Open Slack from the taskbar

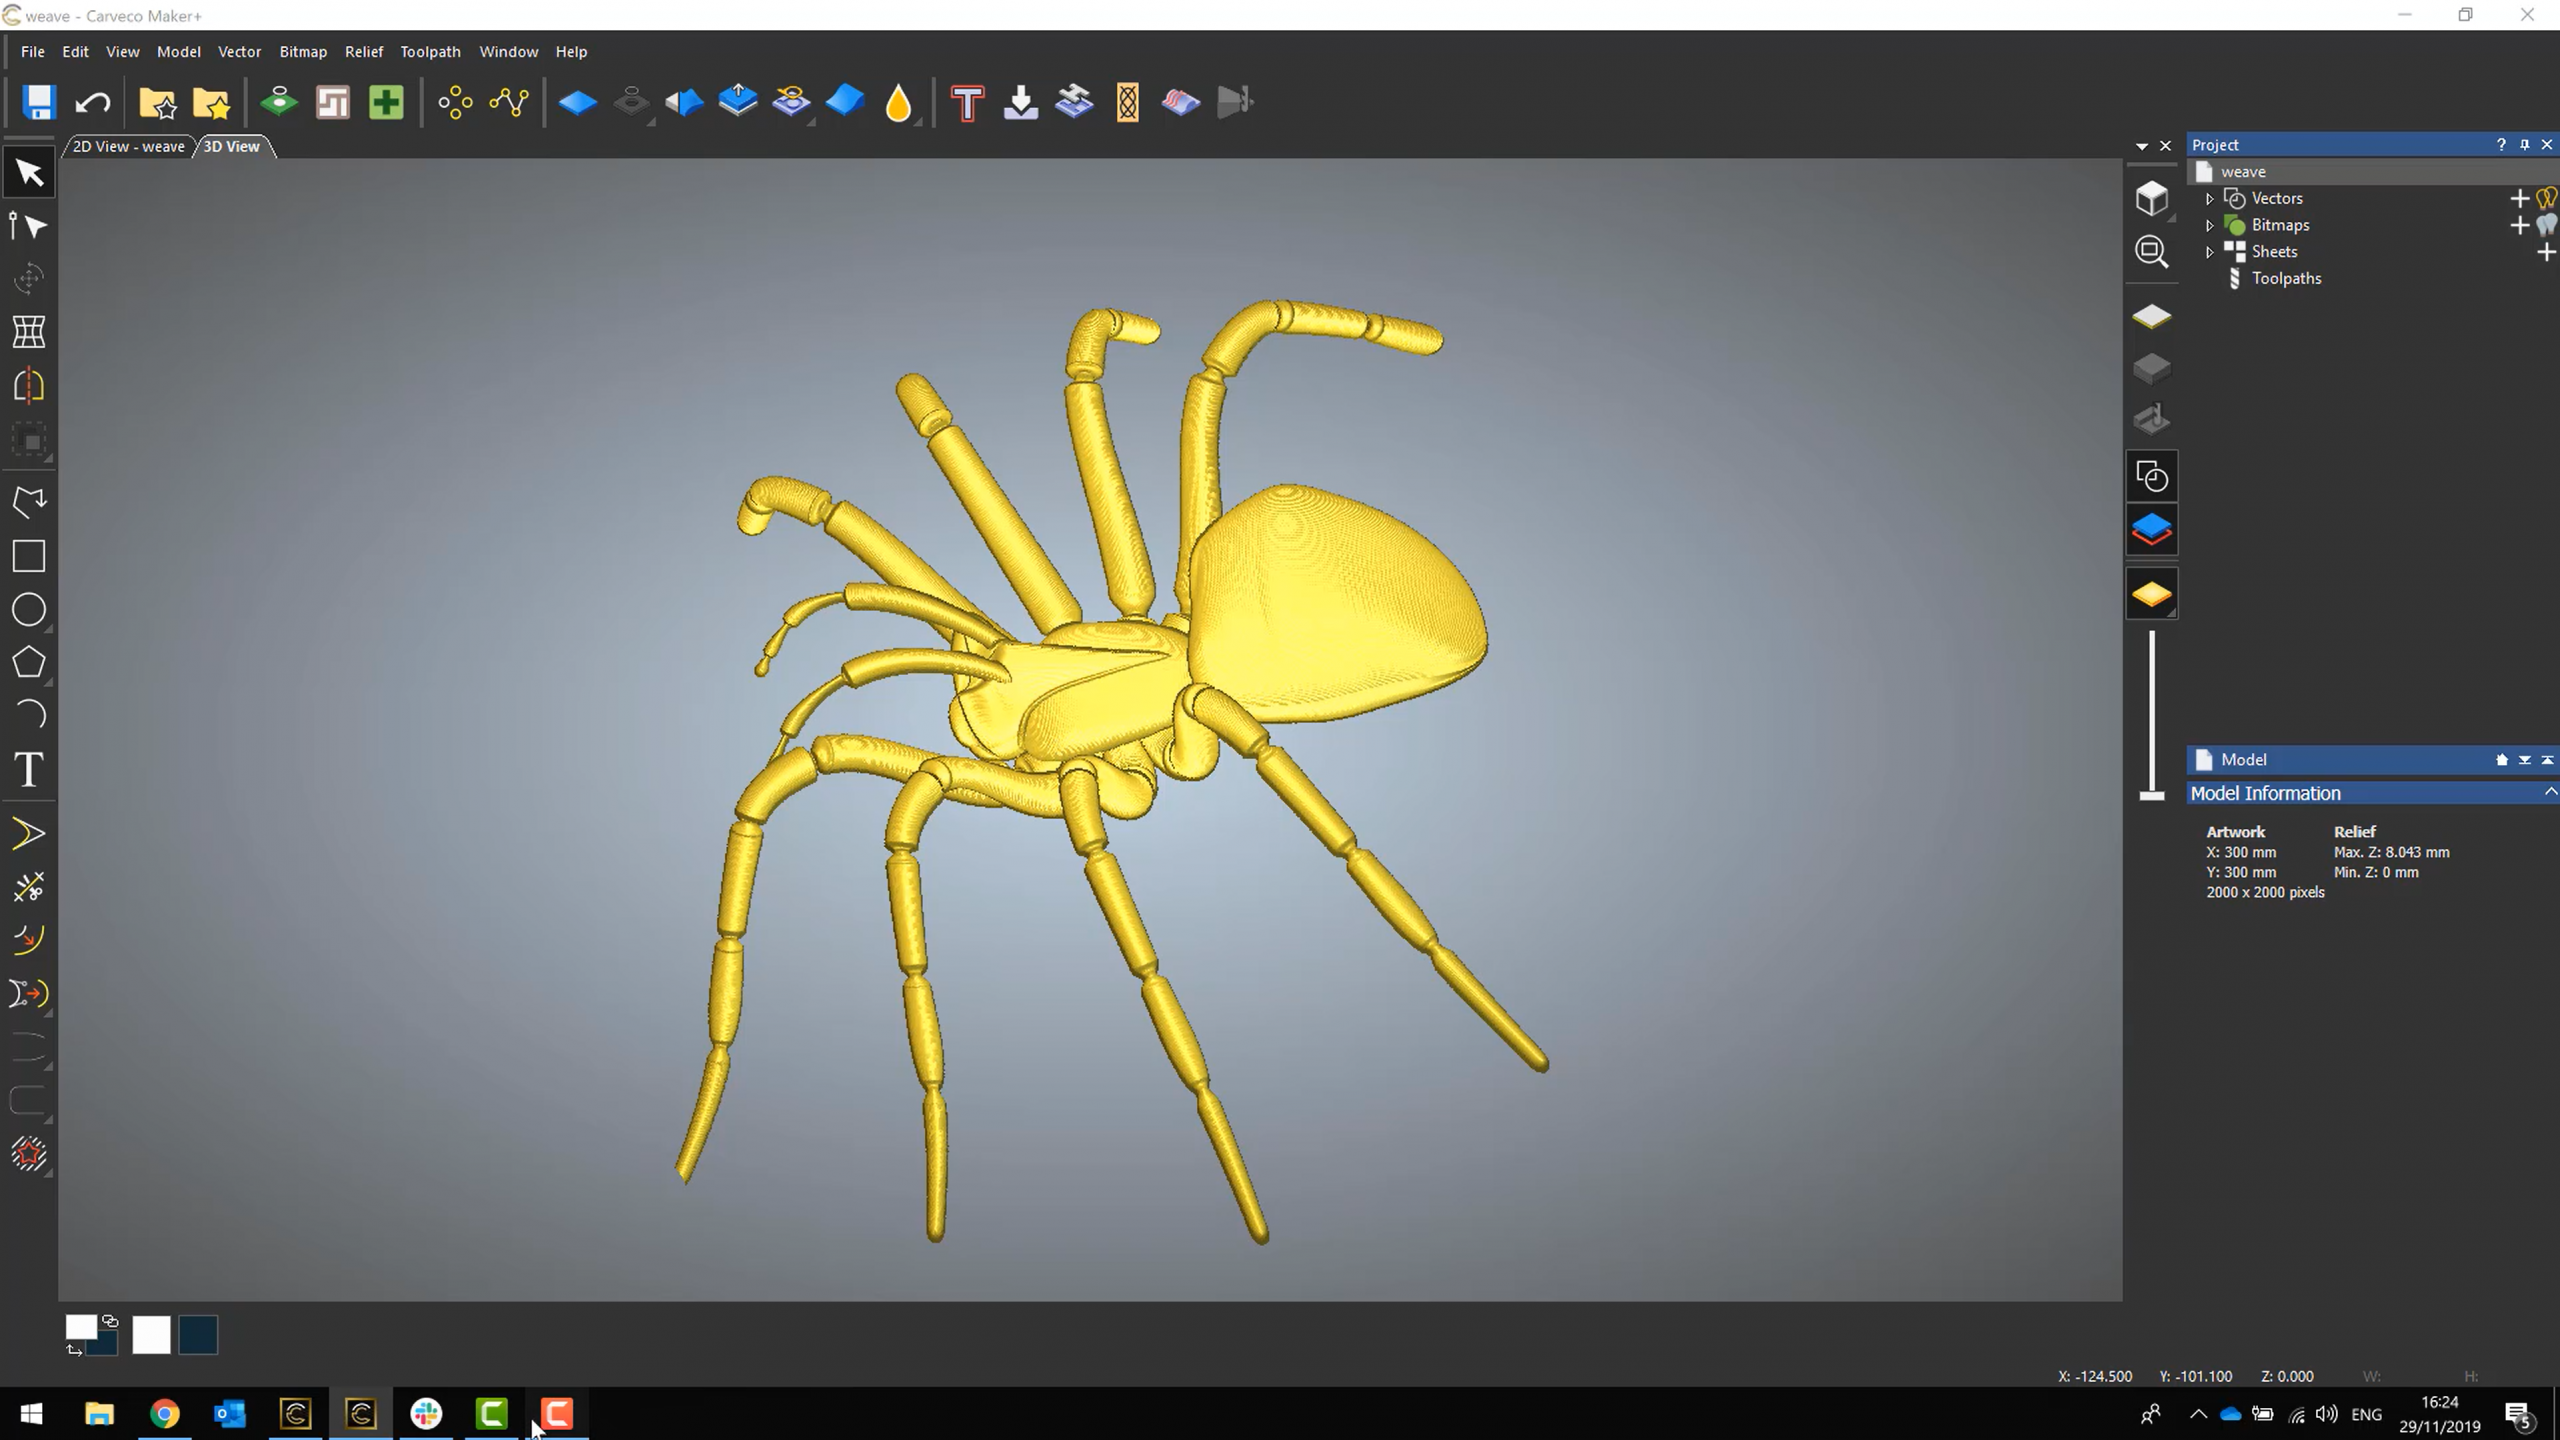coord(425,1413)
